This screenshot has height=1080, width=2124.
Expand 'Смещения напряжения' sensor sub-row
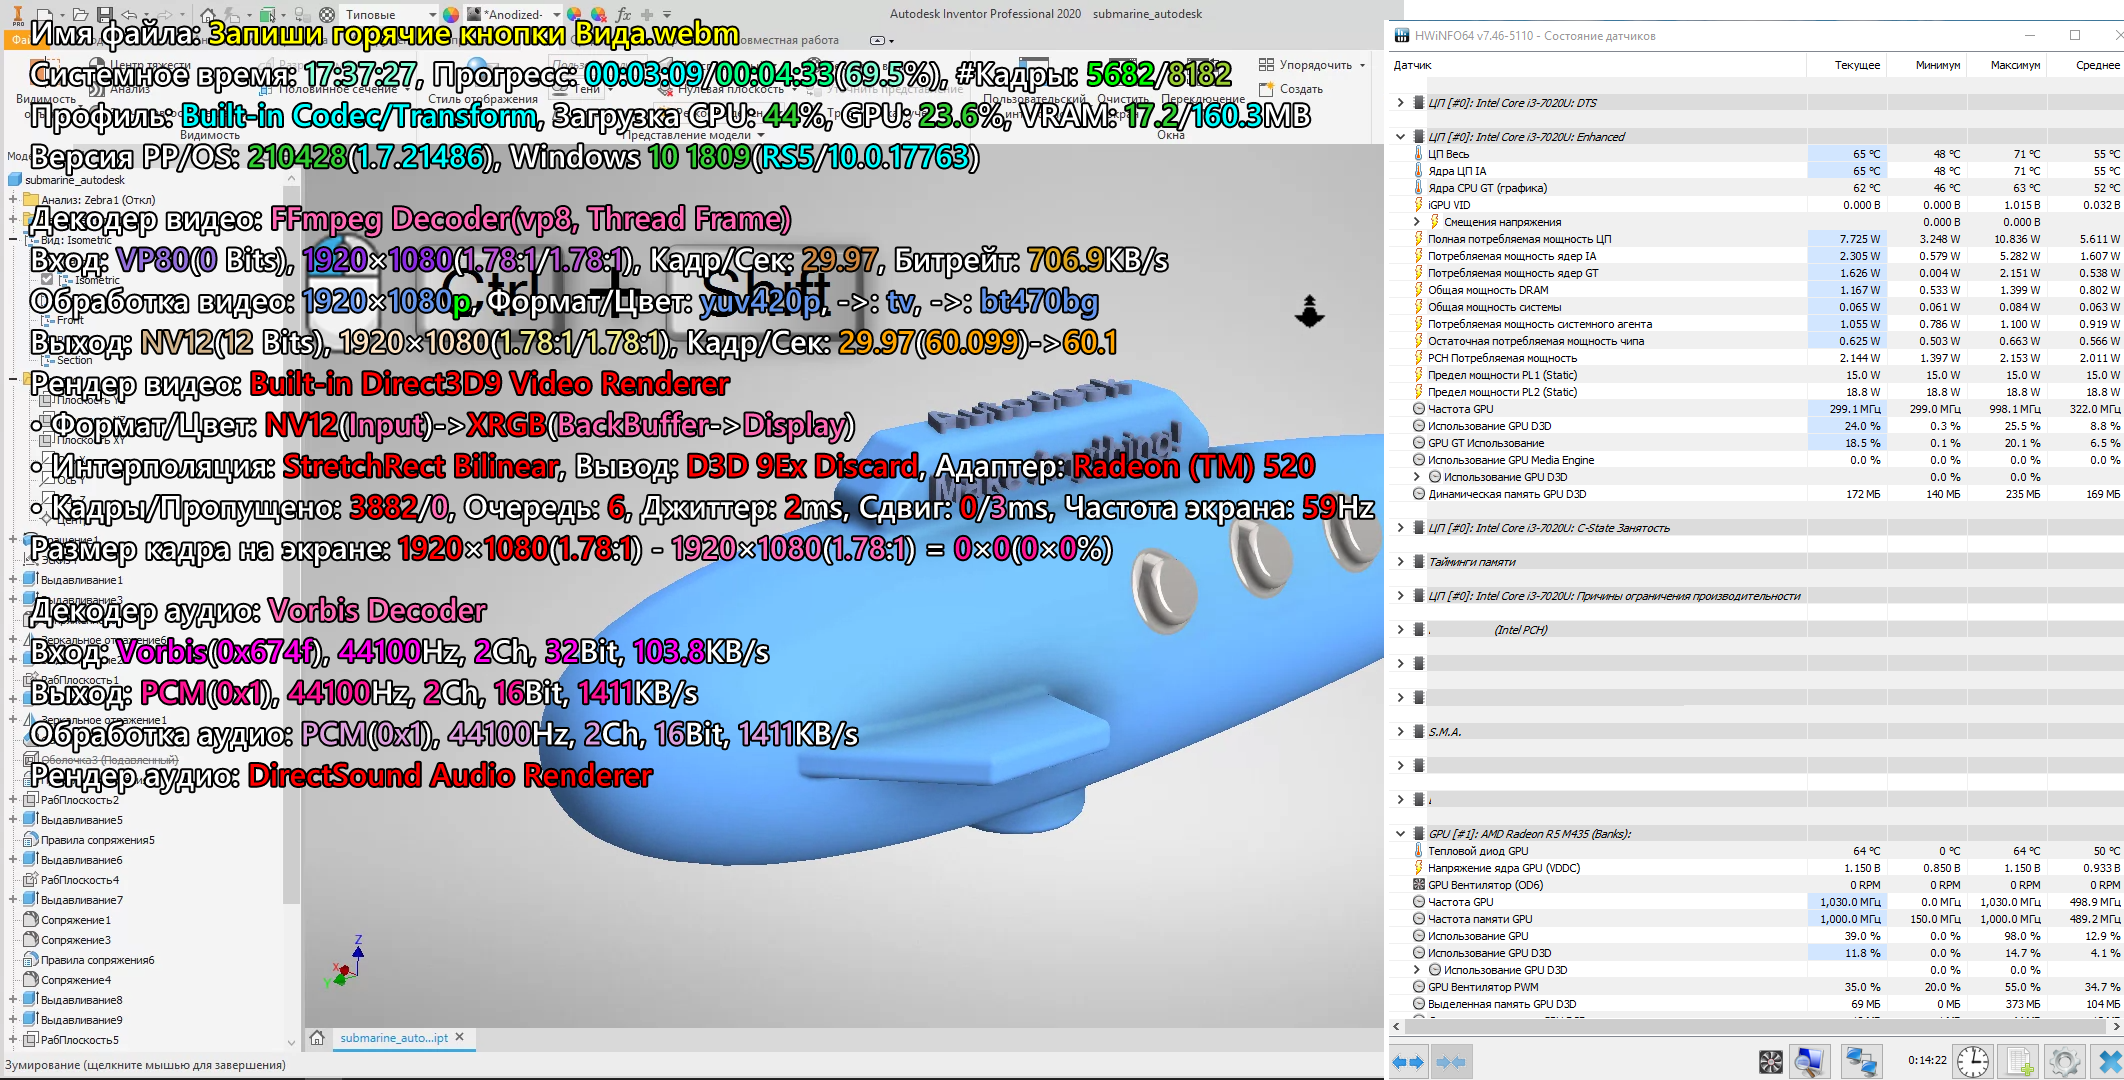tap(1417, 222)
